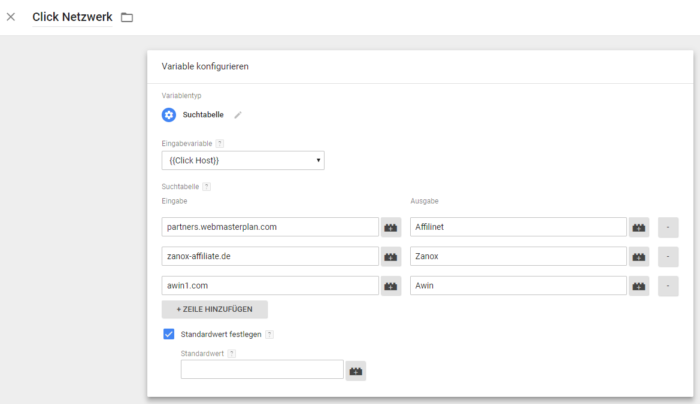Open variable picker for partners.webmasterplan.com input

point(391,227)
